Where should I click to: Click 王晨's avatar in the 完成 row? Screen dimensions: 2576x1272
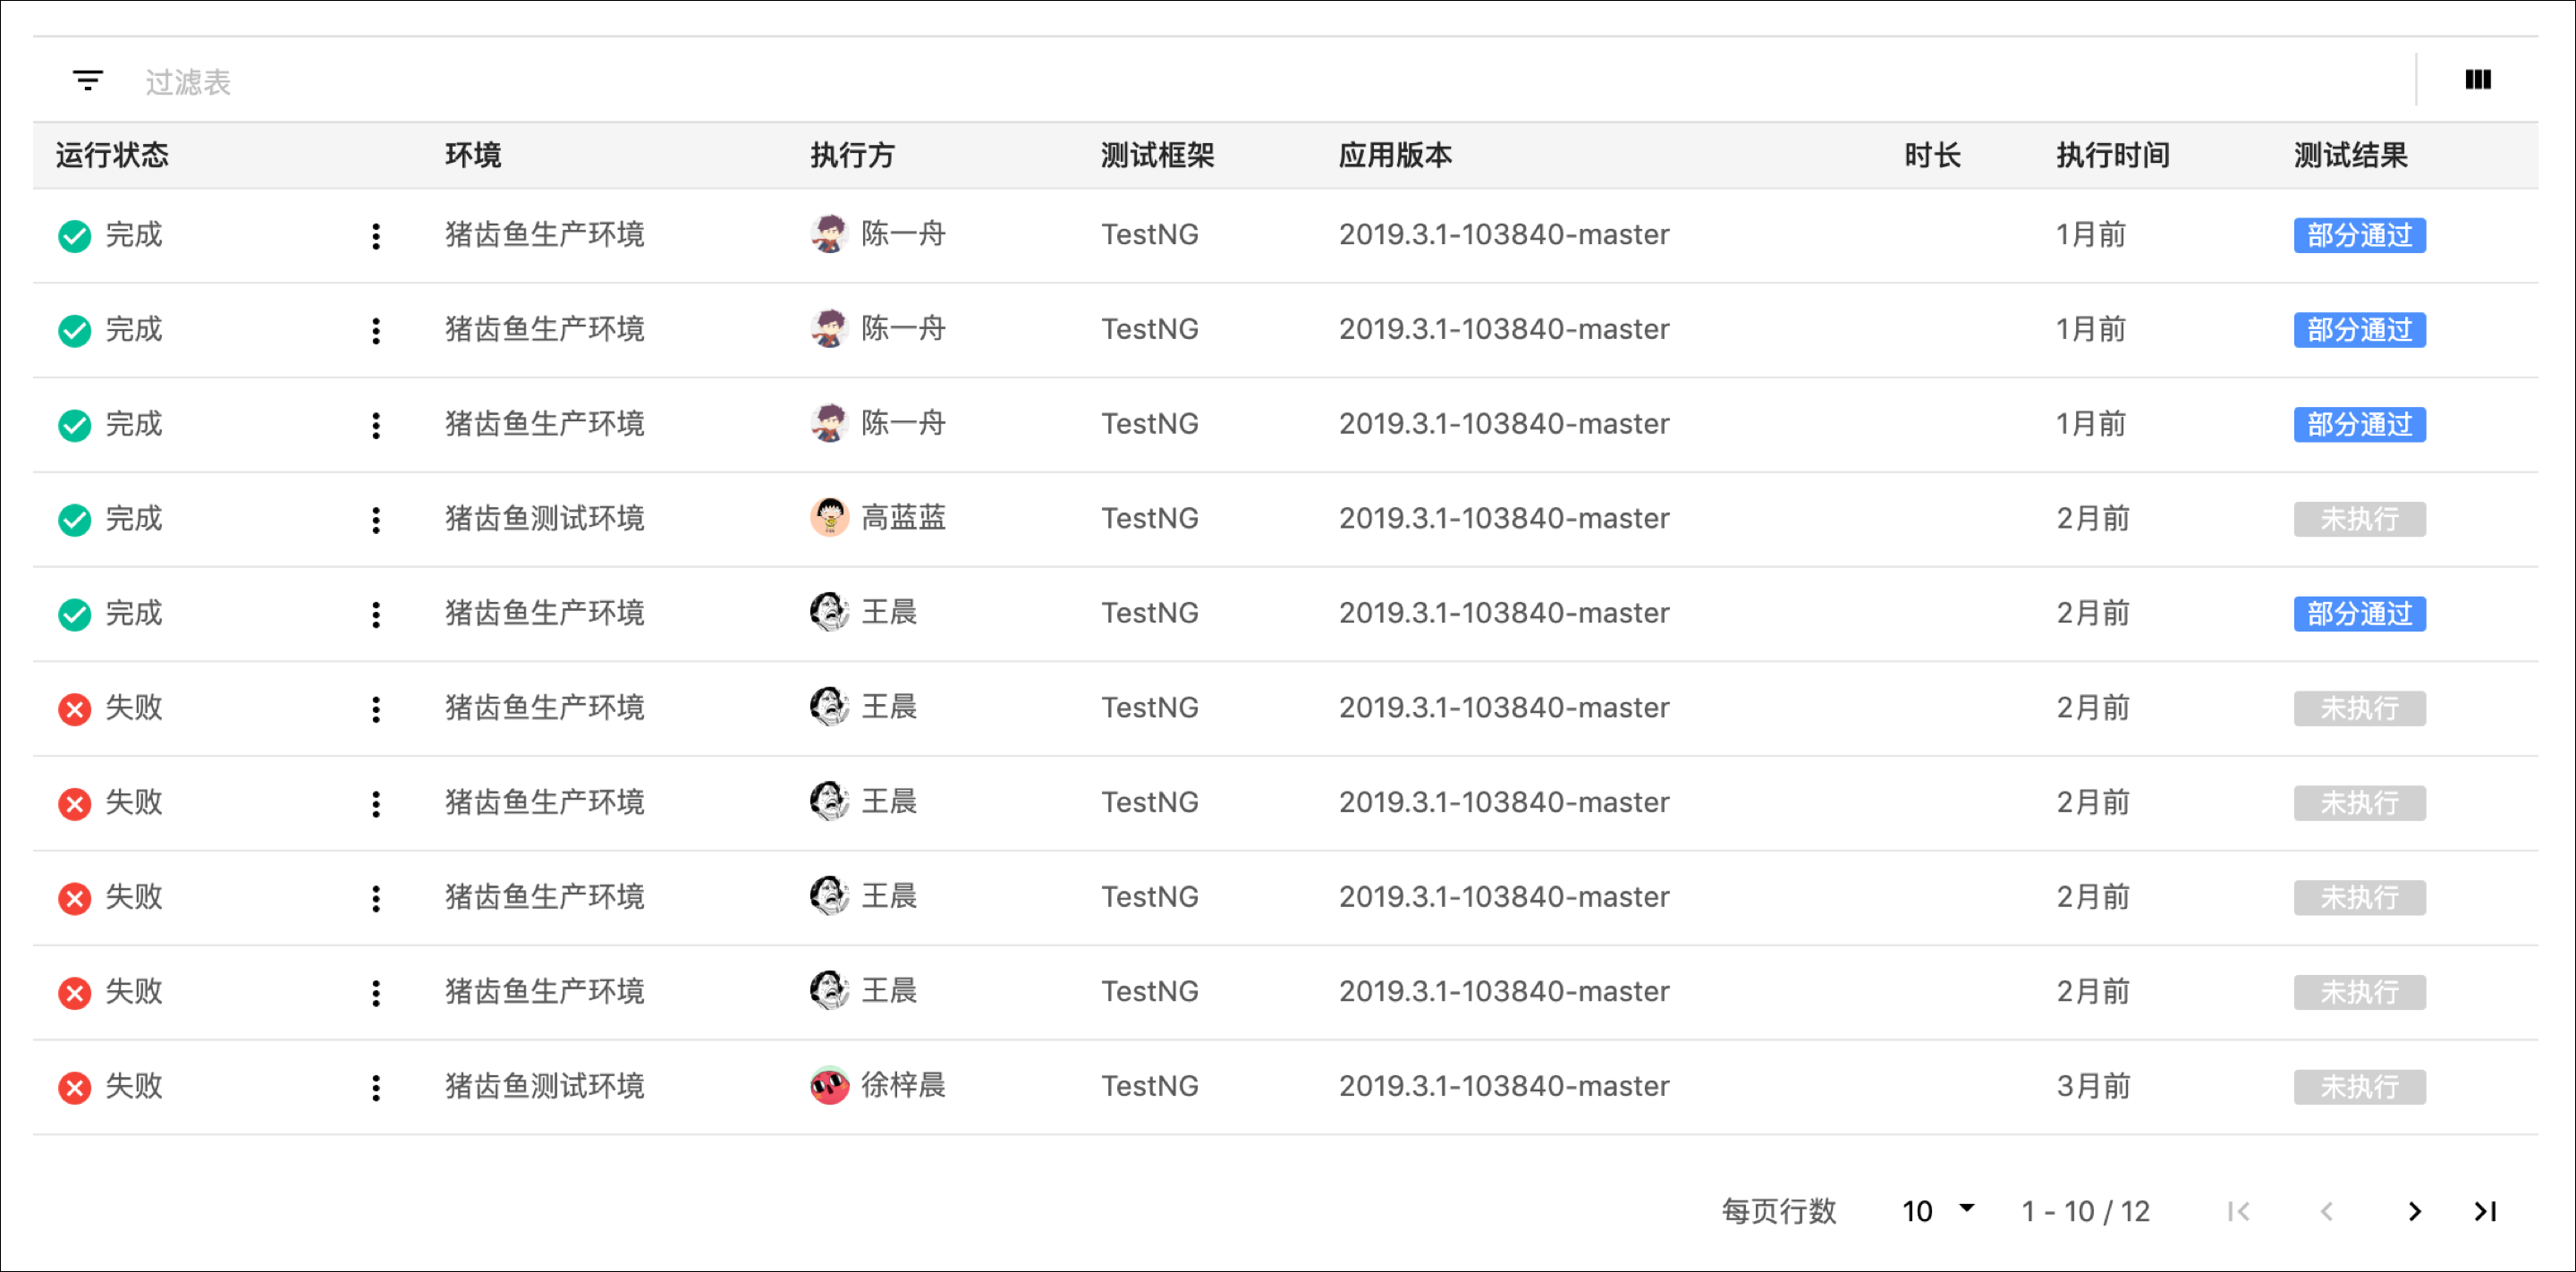pyautogui.click(x=829, y=611)
